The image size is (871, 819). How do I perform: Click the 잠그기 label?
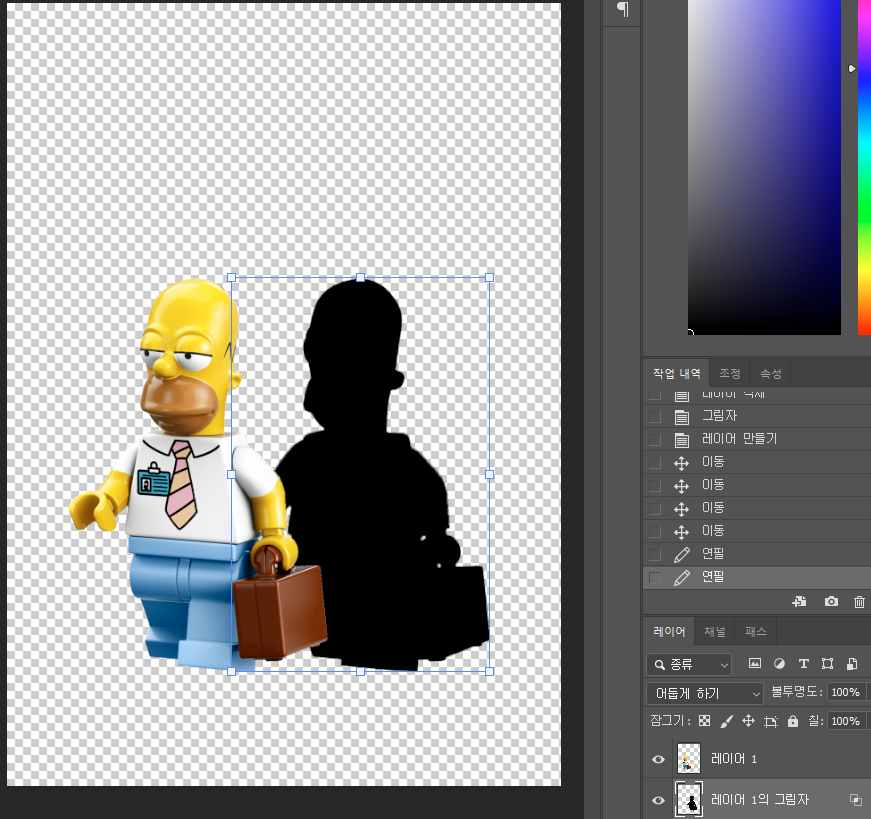tap(670, 721)
